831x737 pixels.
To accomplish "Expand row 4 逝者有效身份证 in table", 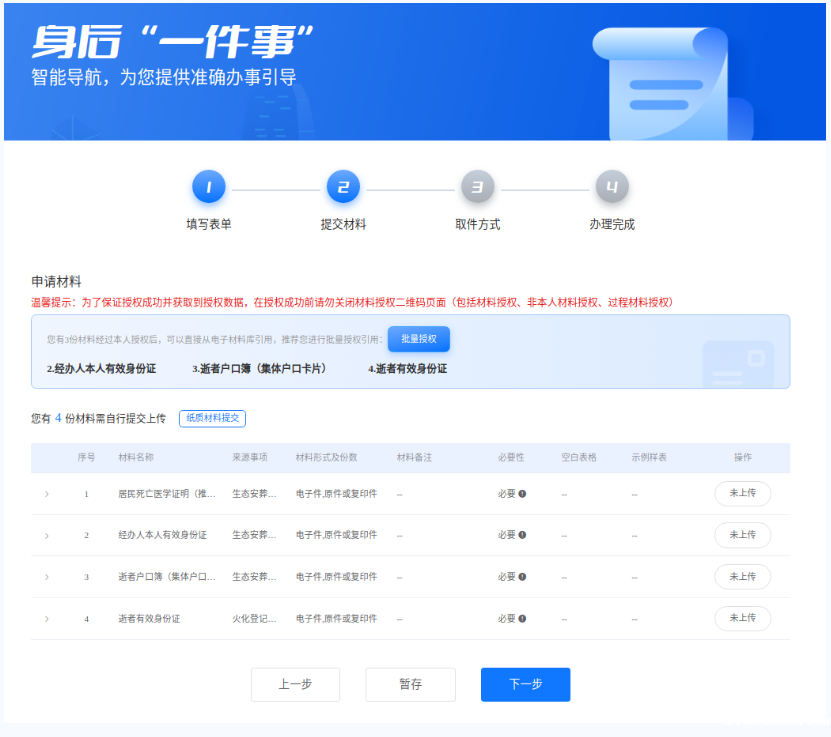I will click(x=46, y=619).
